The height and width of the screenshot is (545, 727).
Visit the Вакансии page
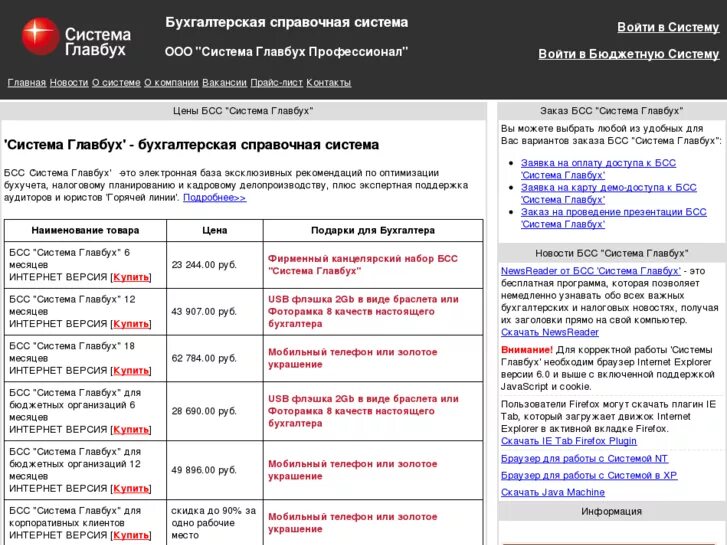point(224,83)
